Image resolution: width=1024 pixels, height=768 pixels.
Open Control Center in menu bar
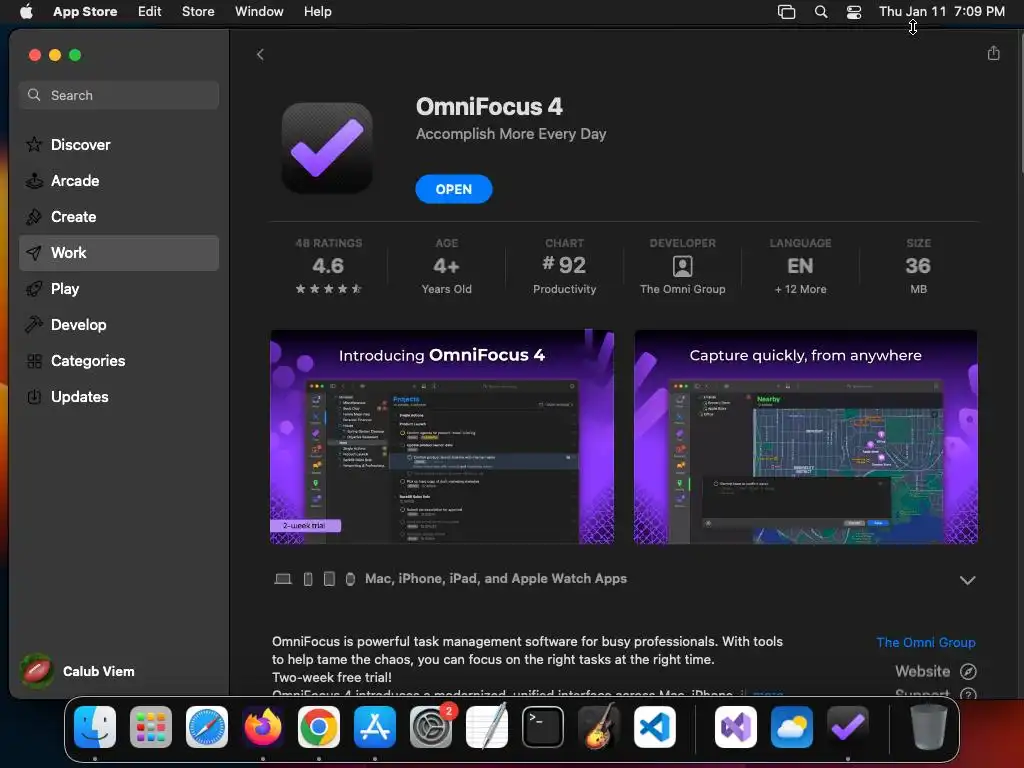point(854,12)
